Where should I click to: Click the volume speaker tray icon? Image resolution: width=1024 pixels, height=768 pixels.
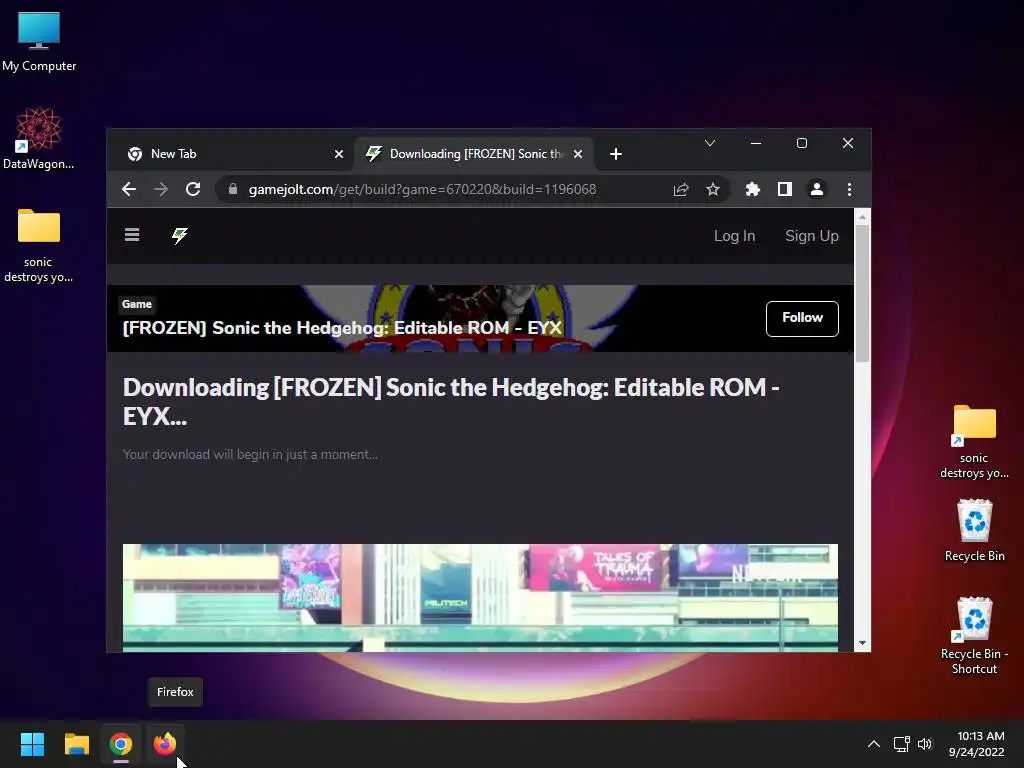coord(925,744)
